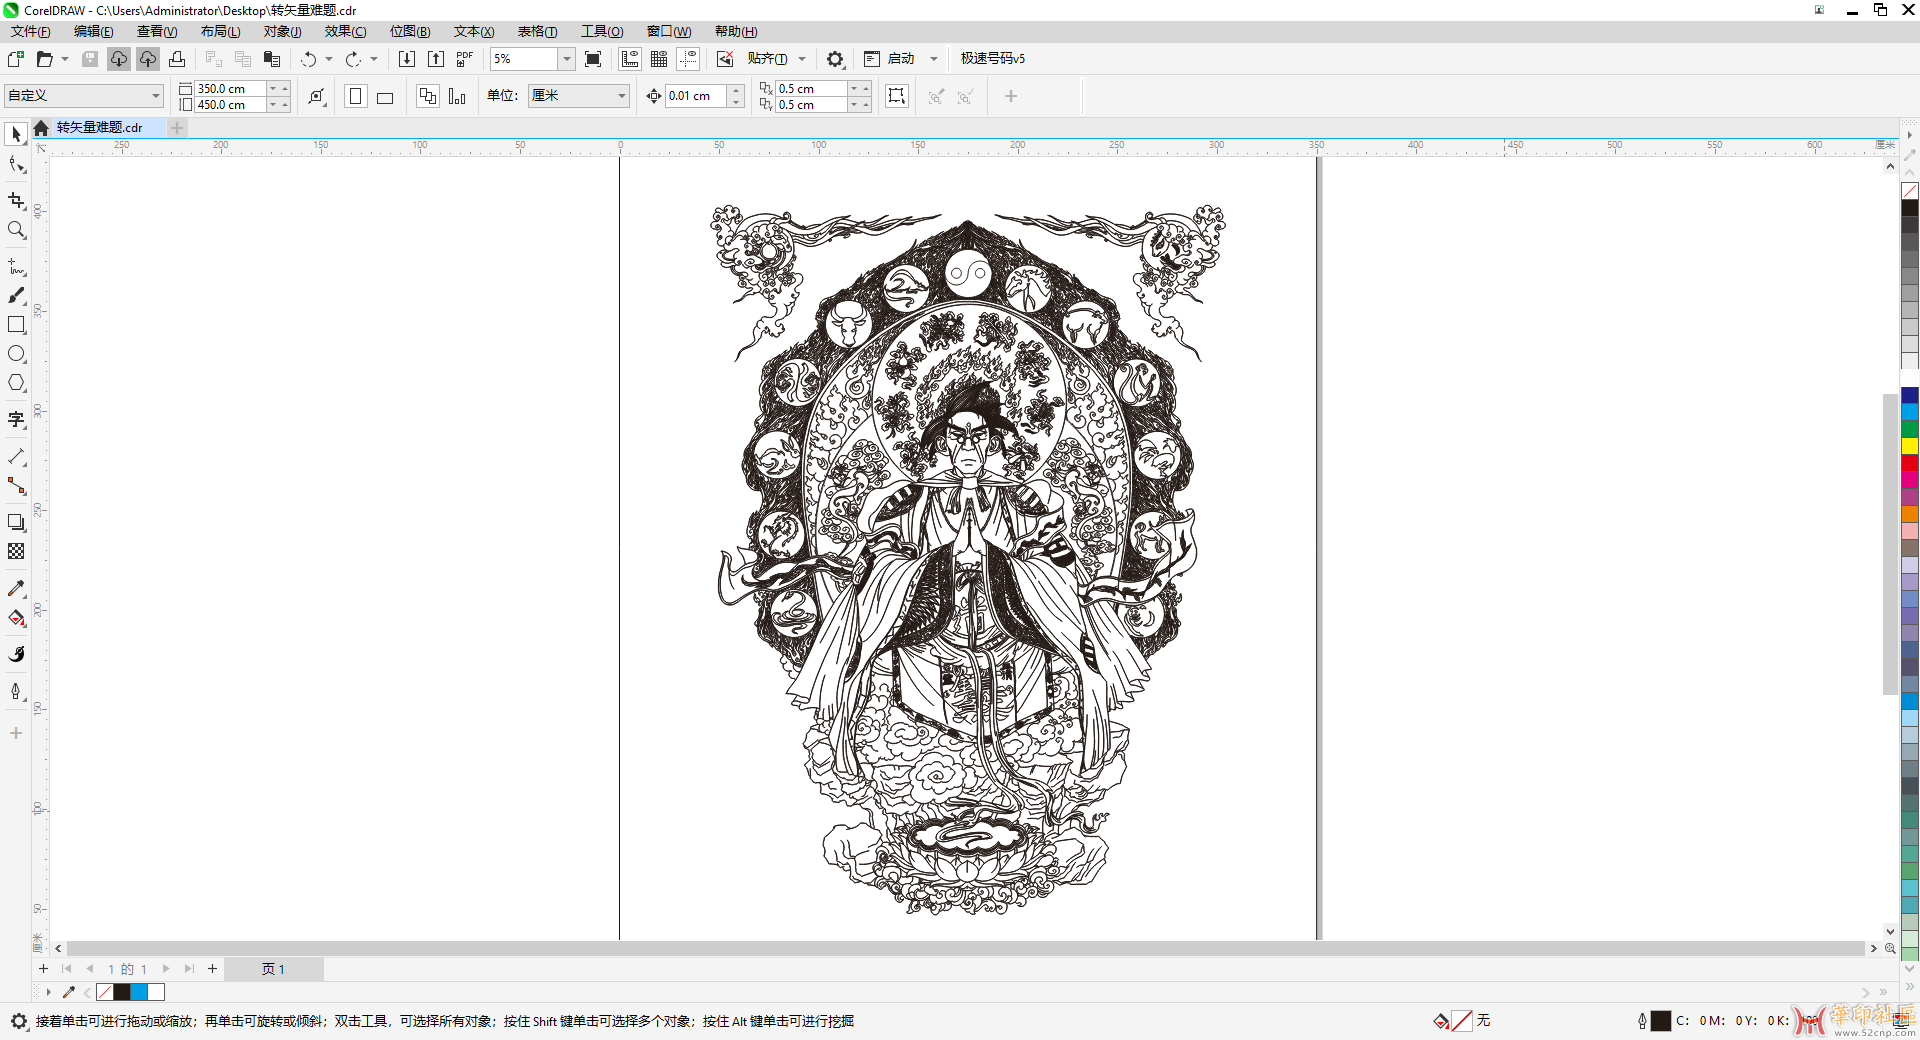Expand the 贴齐 snap-to dropdown

(802, 59)
